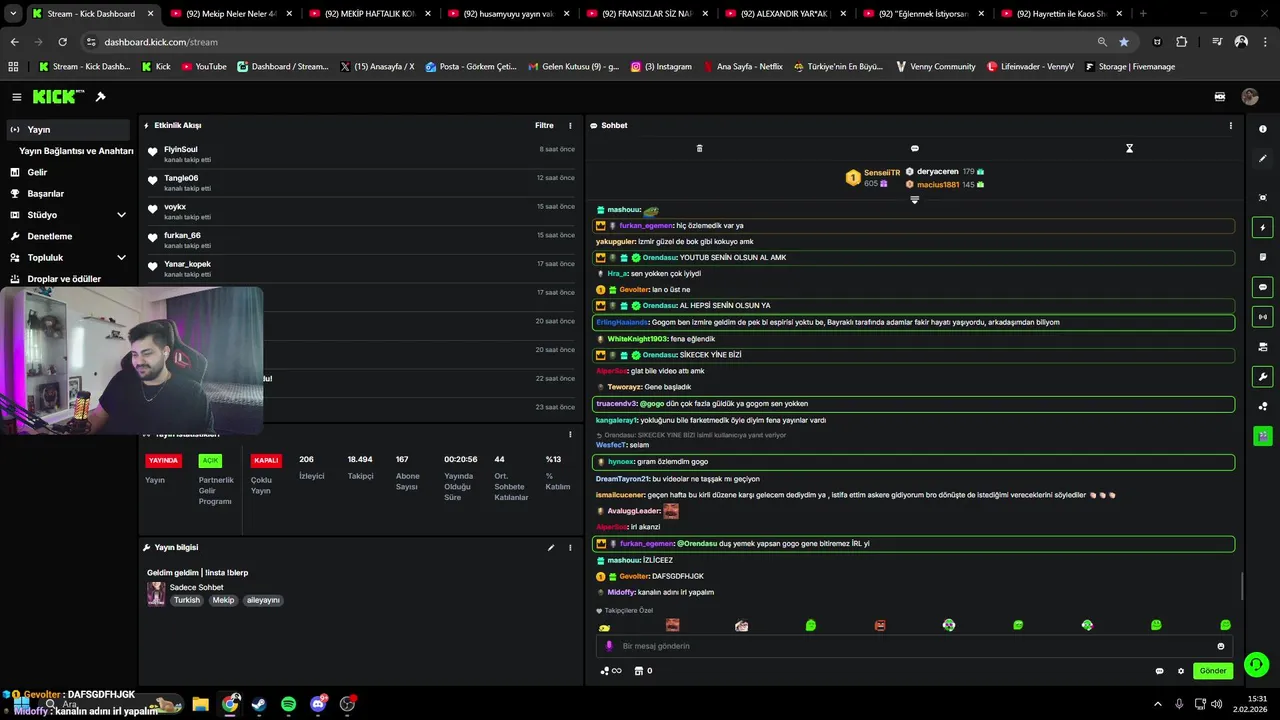
Task: Click wrench icon in right sidebar
Action: 1263,377
